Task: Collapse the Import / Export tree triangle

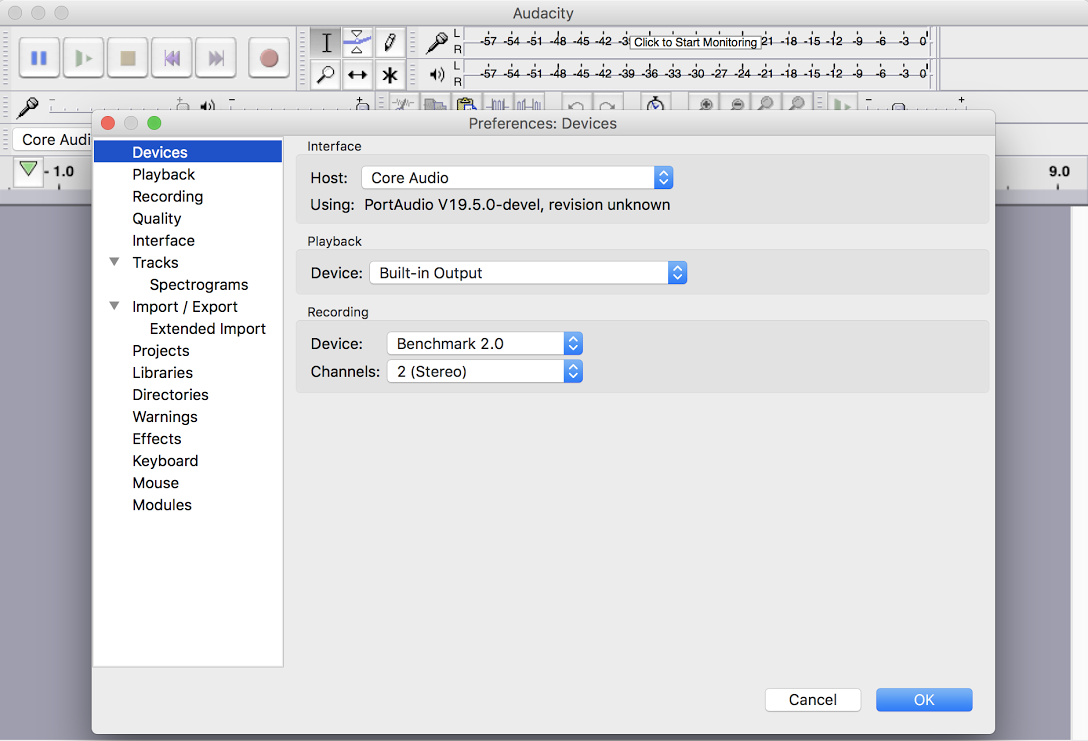Action: [114, 306]
